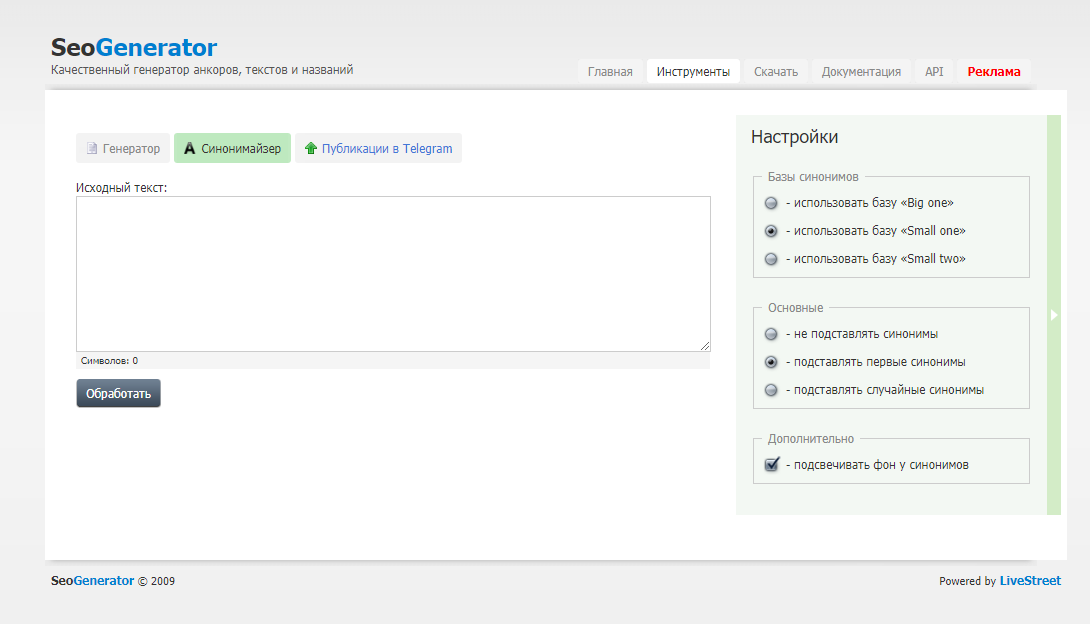This screenshot has height=624, width=1090.
Task: Click the Базы синонимов group label
Action: [x=813, y=177]
